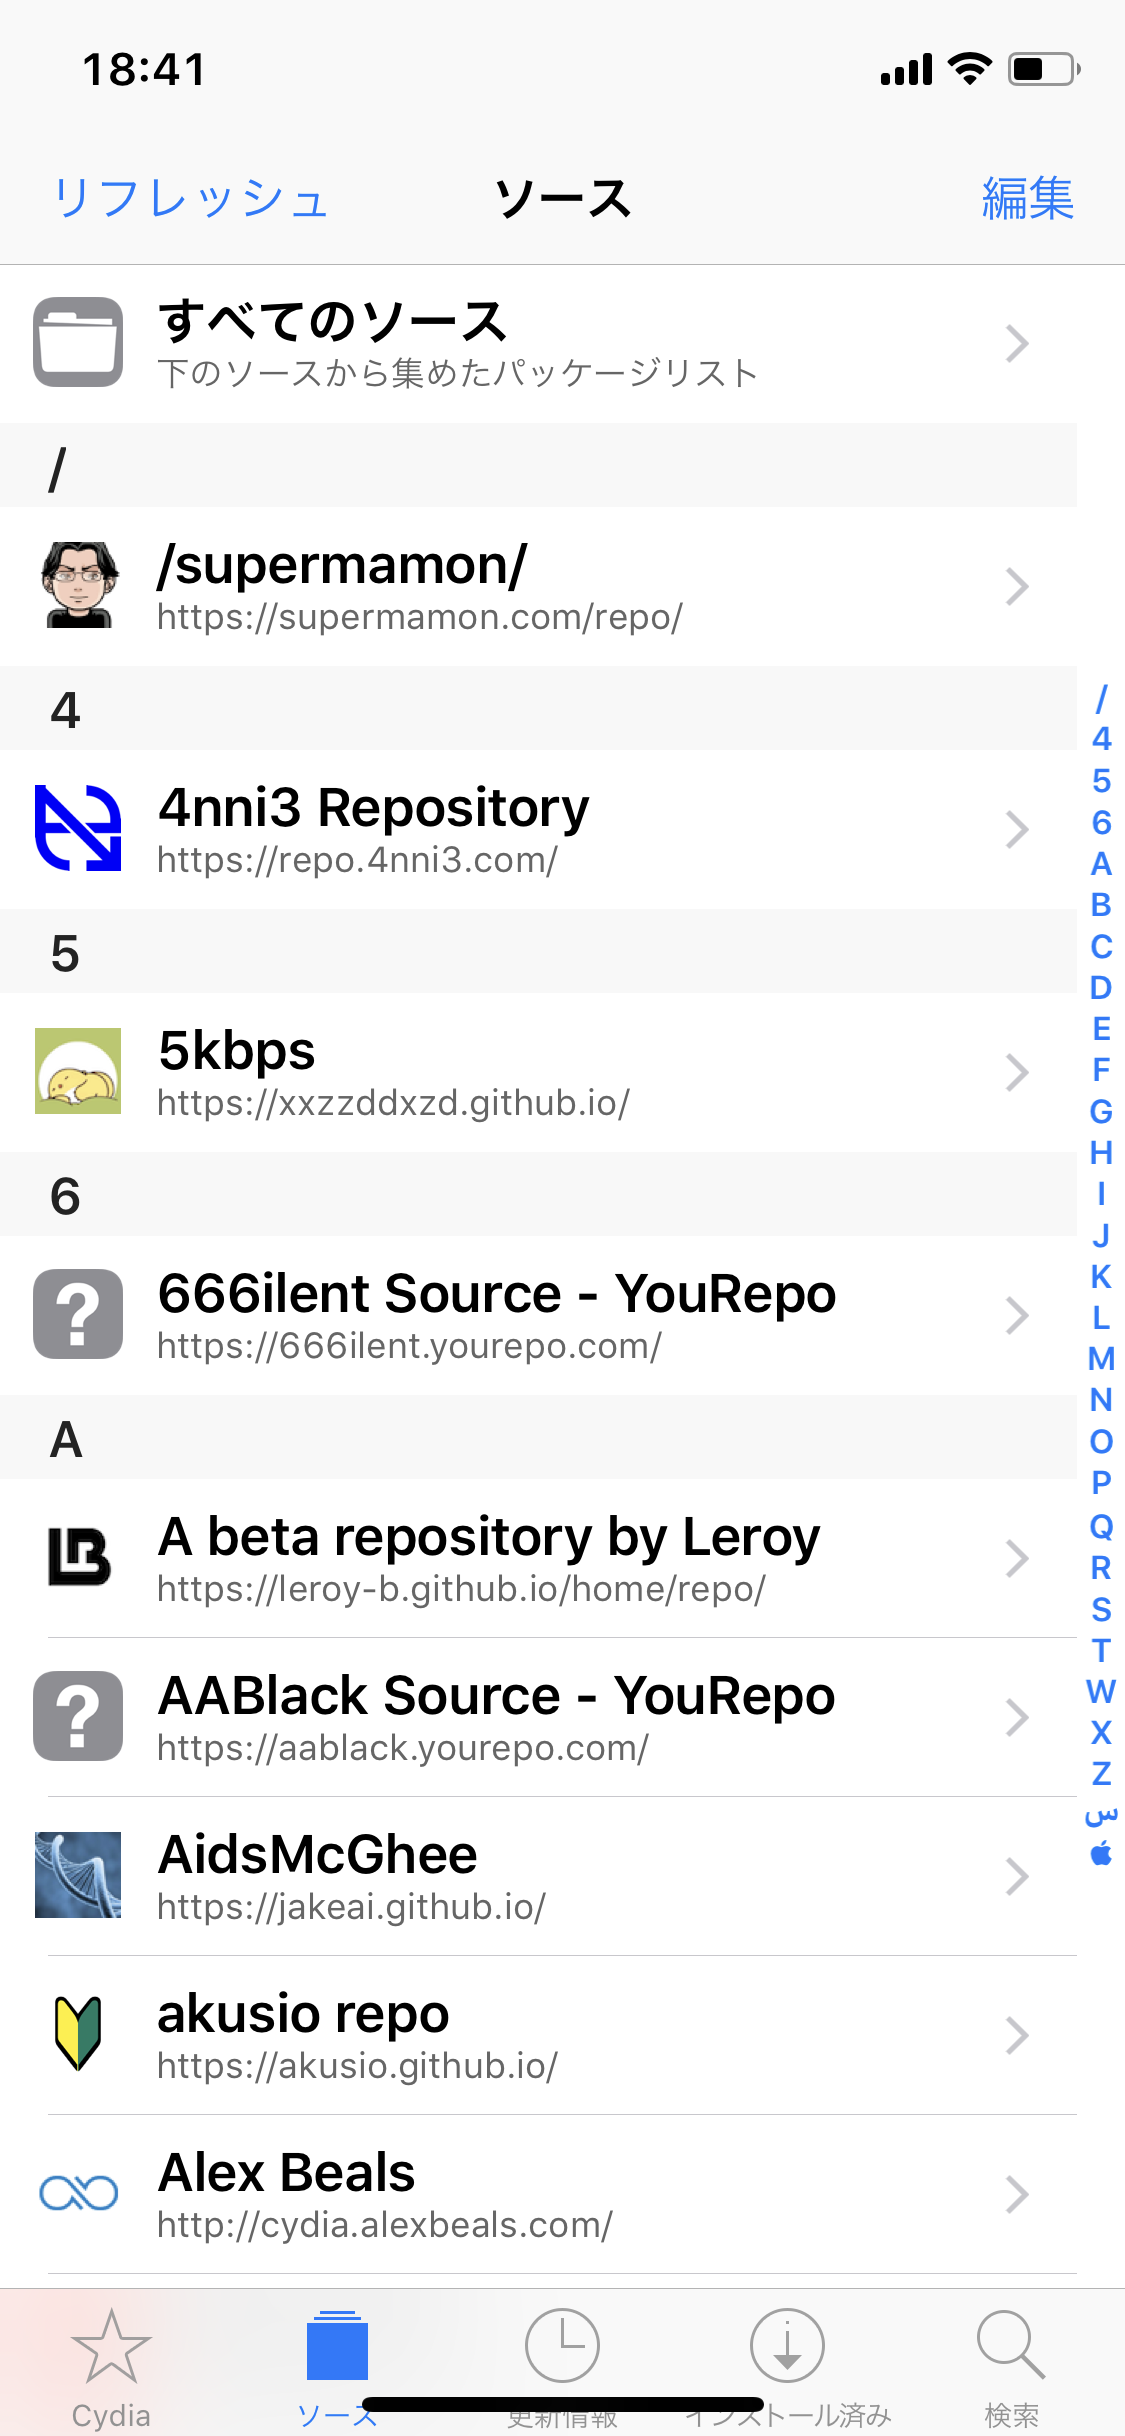Tap the supermamon avatar icon

(x=78, y=585)
